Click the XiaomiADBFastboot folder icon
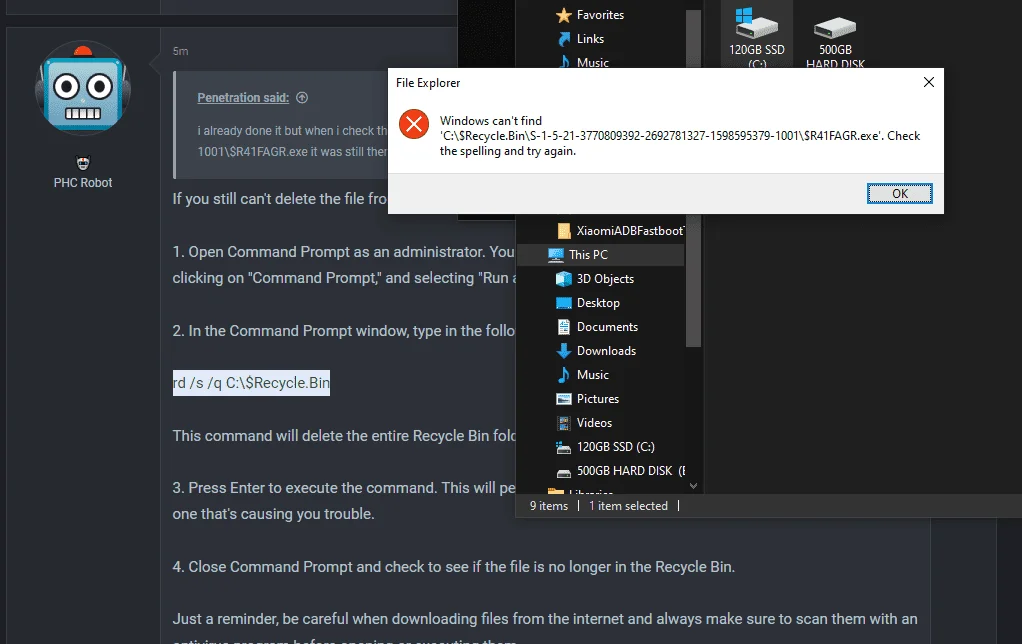The width and height of the screenshot is (1022, 644). coord(564,231)
